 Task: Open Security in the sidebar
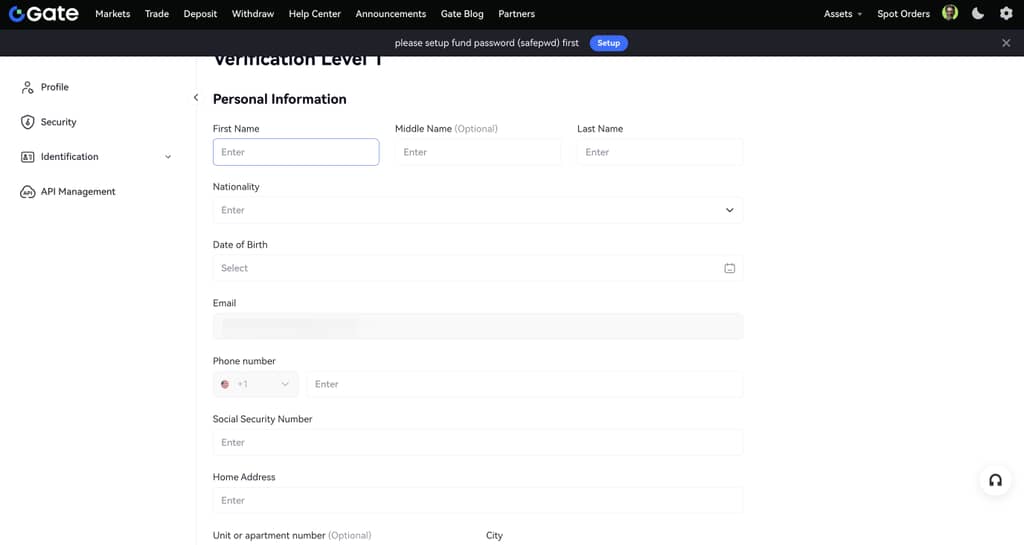click(58, 122)
